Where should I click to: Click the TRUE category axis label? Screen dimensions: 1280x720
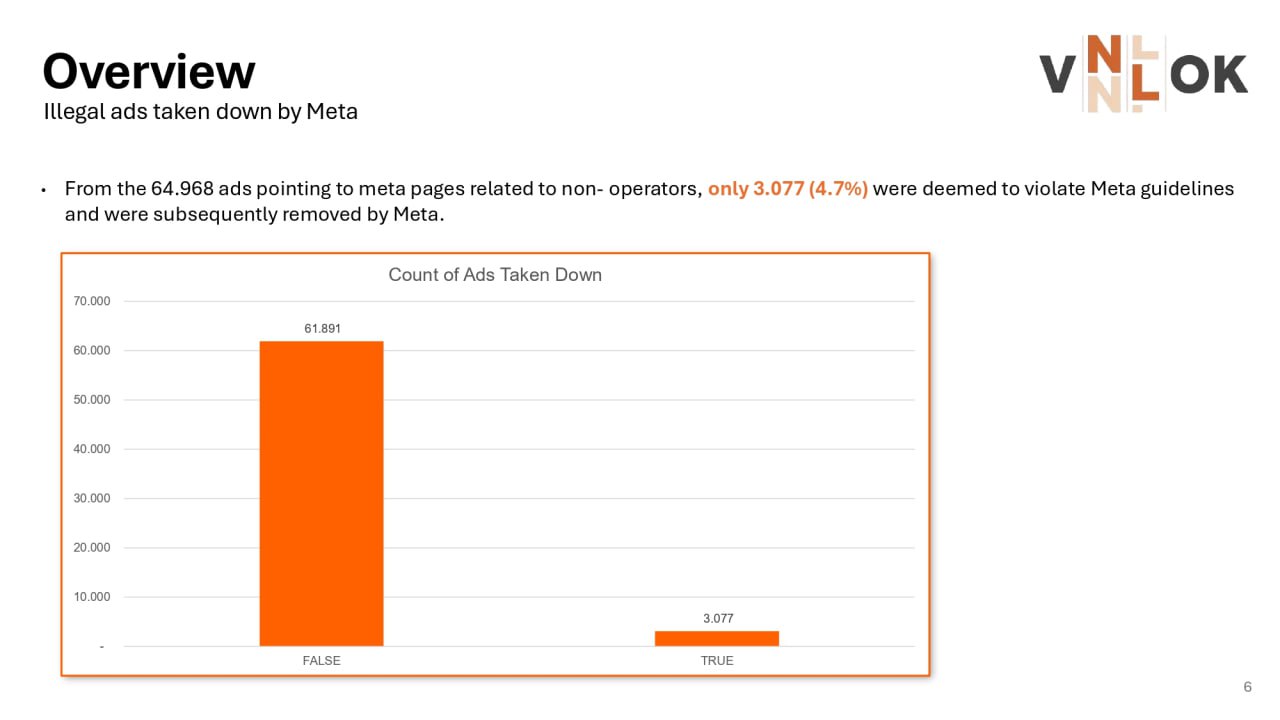pos(717,661)
